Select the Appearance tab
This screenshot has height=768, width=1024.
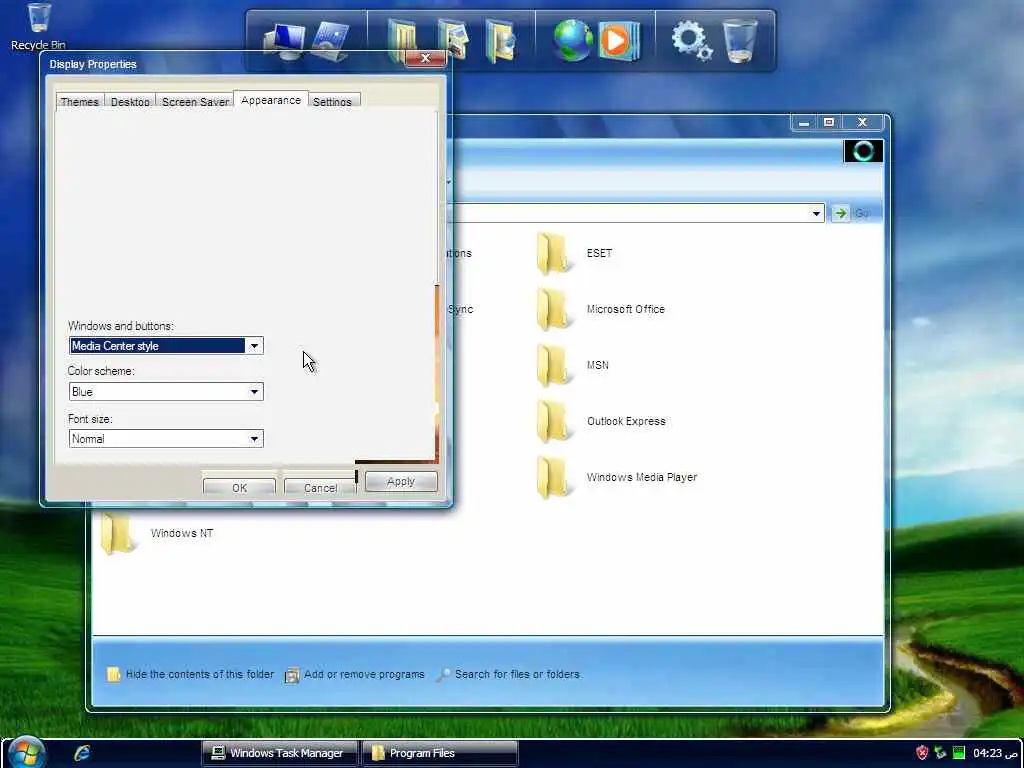[271, 100]
